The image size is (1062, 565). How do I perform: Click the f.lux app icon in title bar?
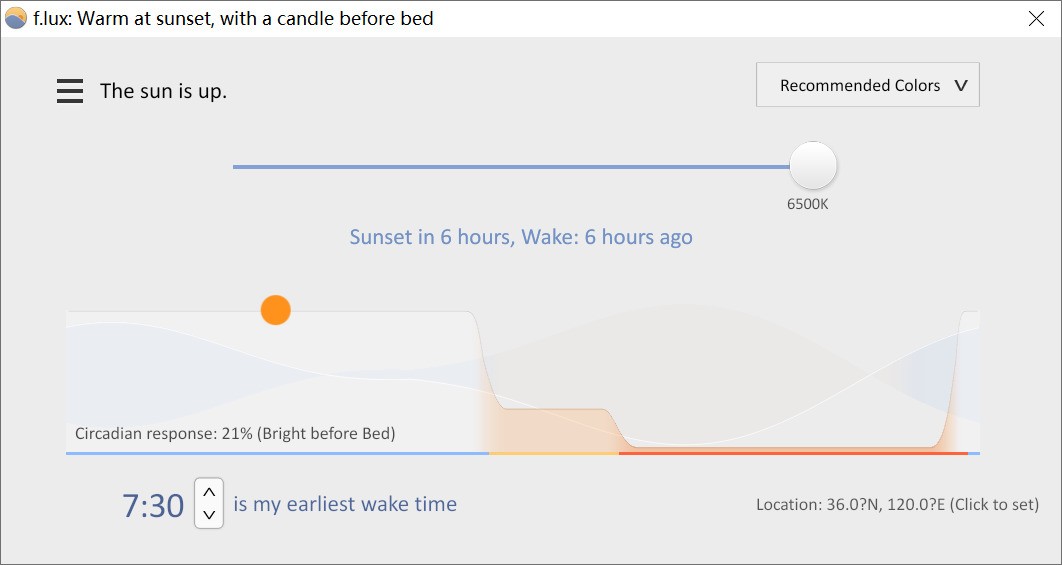click(x=16, y=18)
